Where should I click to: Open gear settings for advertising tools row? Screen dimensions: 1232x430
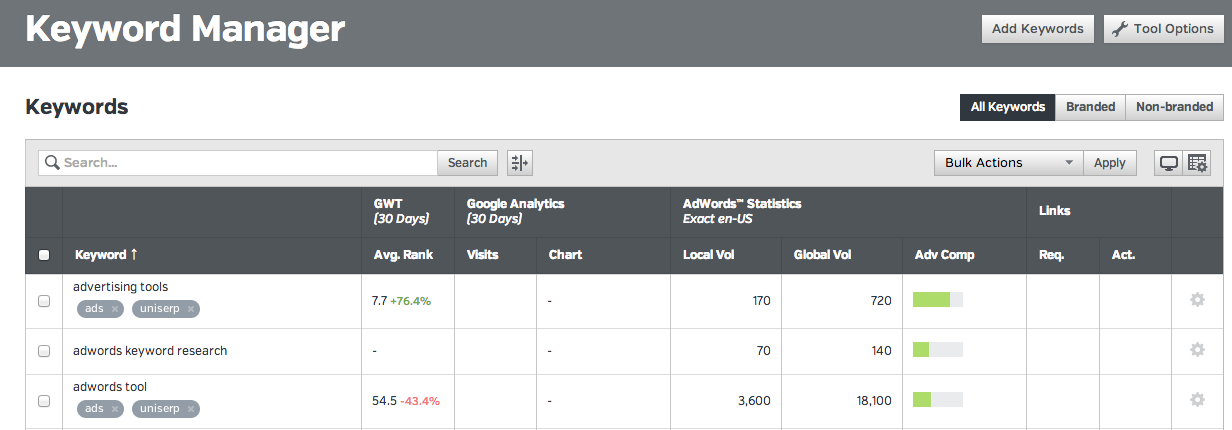(1197, 299)
